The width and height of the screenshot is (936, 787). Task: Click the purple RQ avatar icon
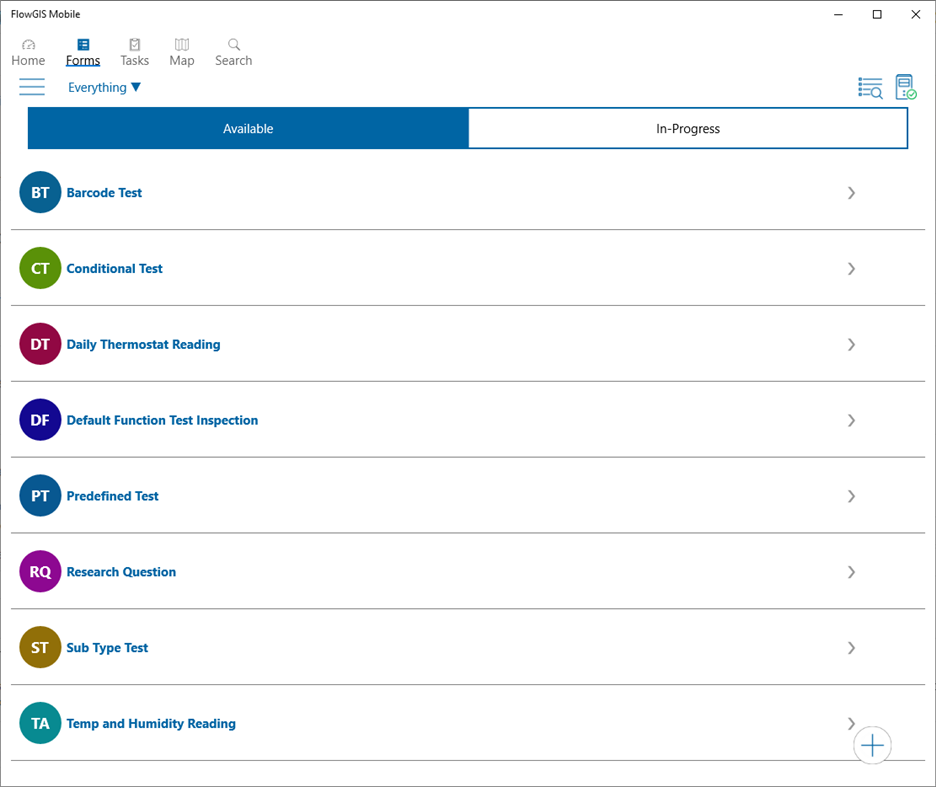pos(40,572)
